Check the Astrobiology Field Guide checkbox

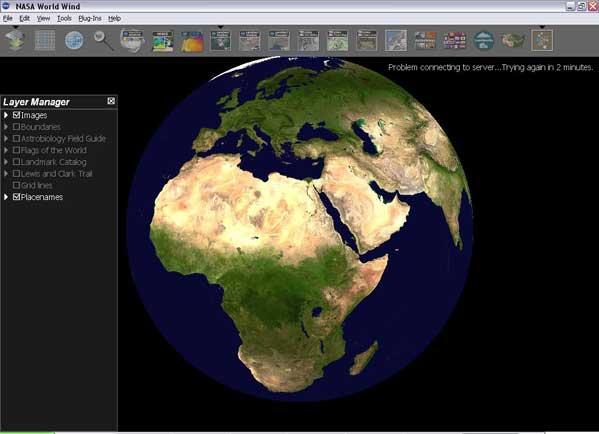click(x=16, y=138)
